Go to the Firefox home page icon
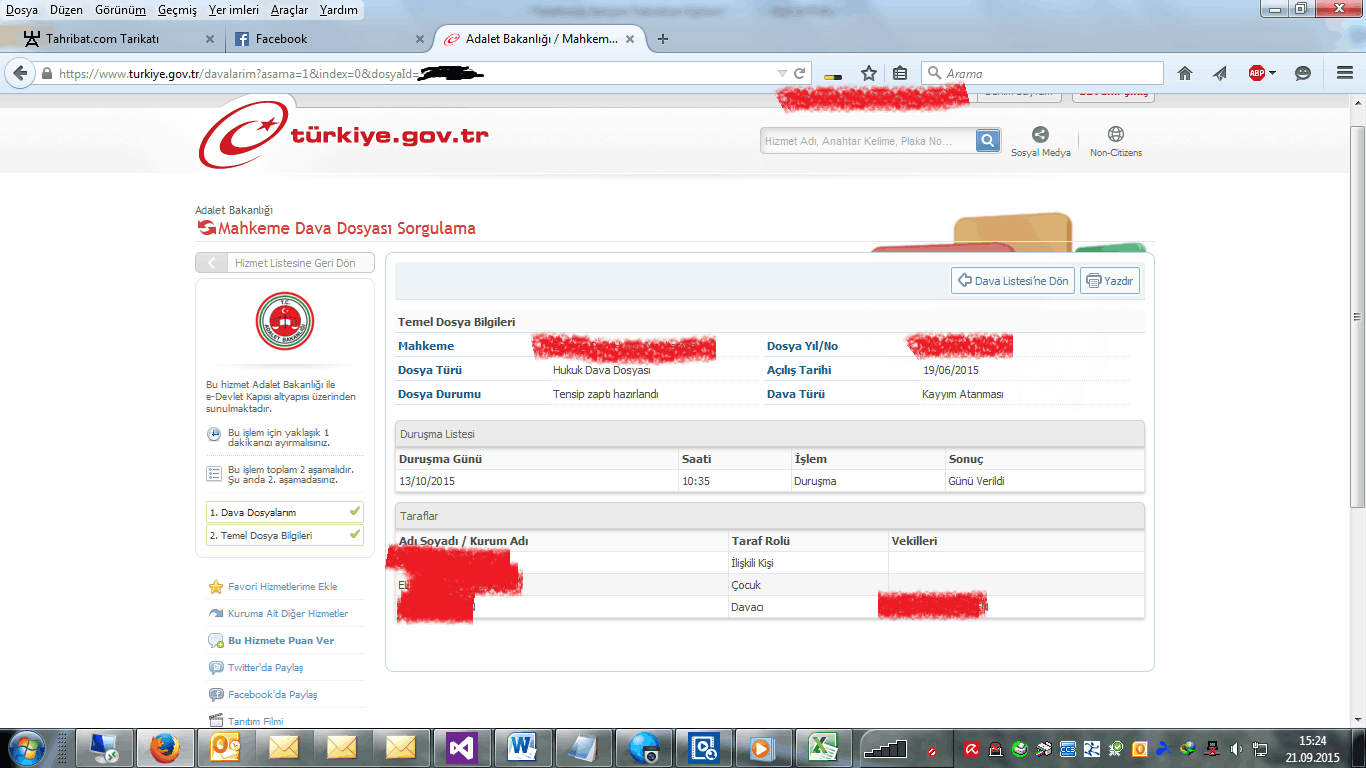 (1185, 73)
